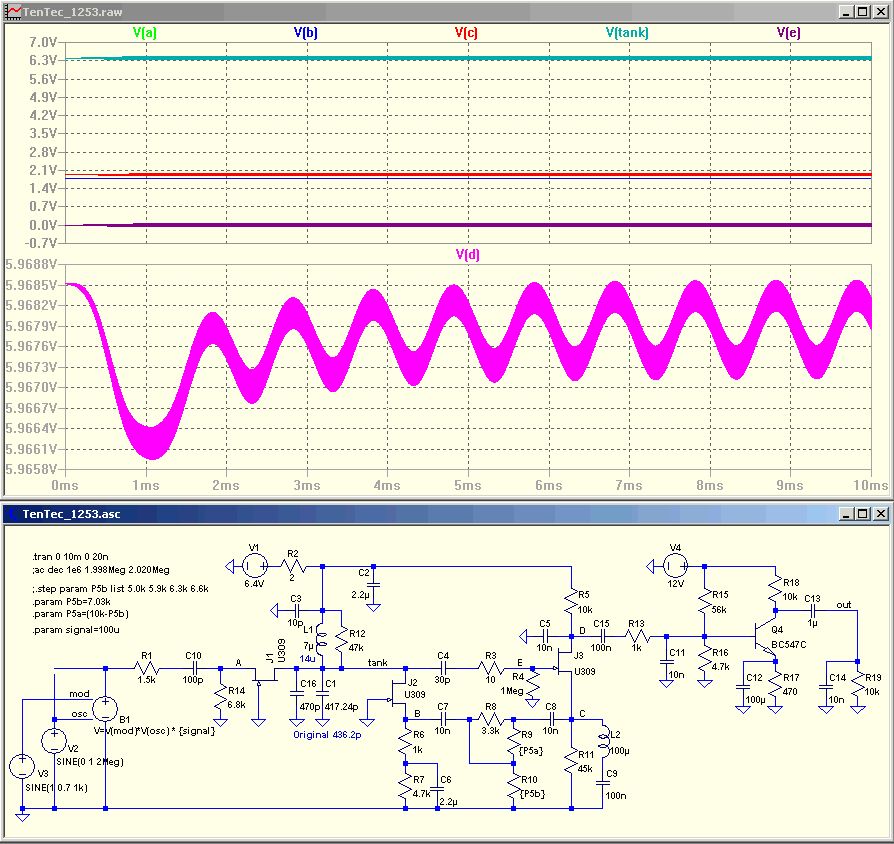
Task: Click the 'out' net label on schematic
Action: (x=845, y=604)
